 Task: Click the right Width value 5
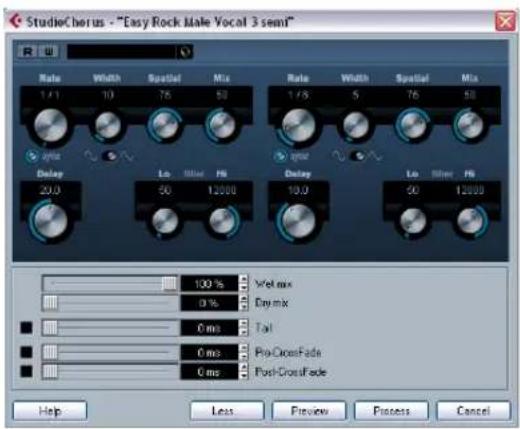point(356,96)
